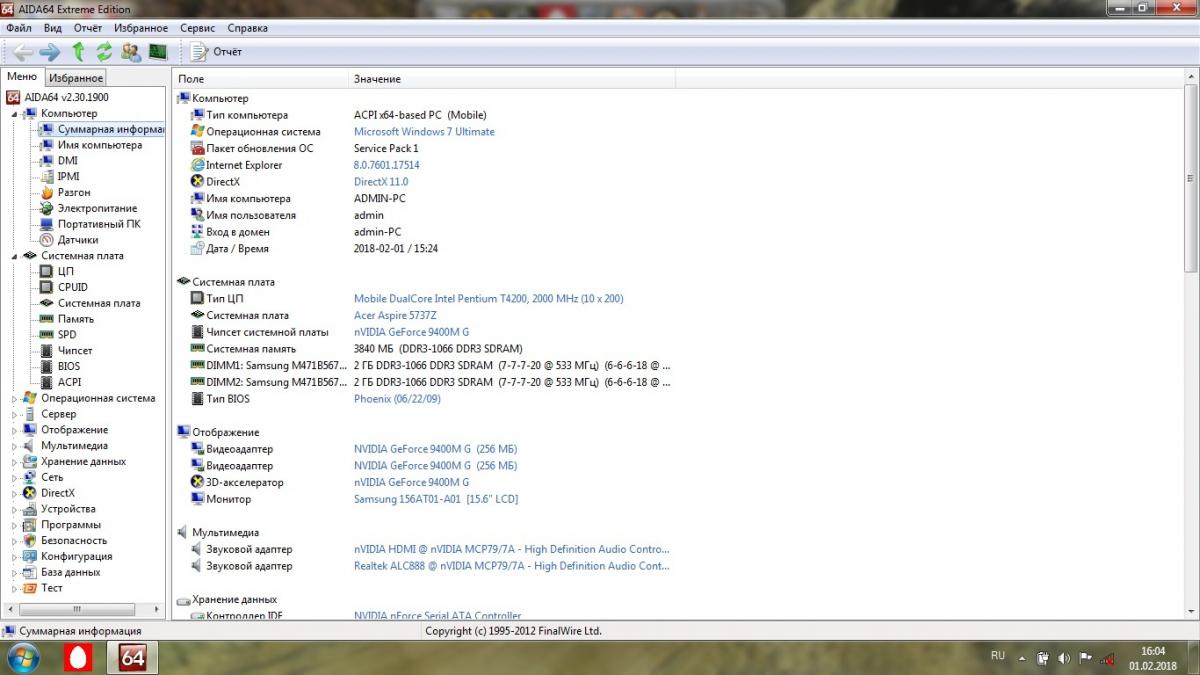Open the monitor diagnostics toolbar icon
1200x675 pixels.
(158, 51)
